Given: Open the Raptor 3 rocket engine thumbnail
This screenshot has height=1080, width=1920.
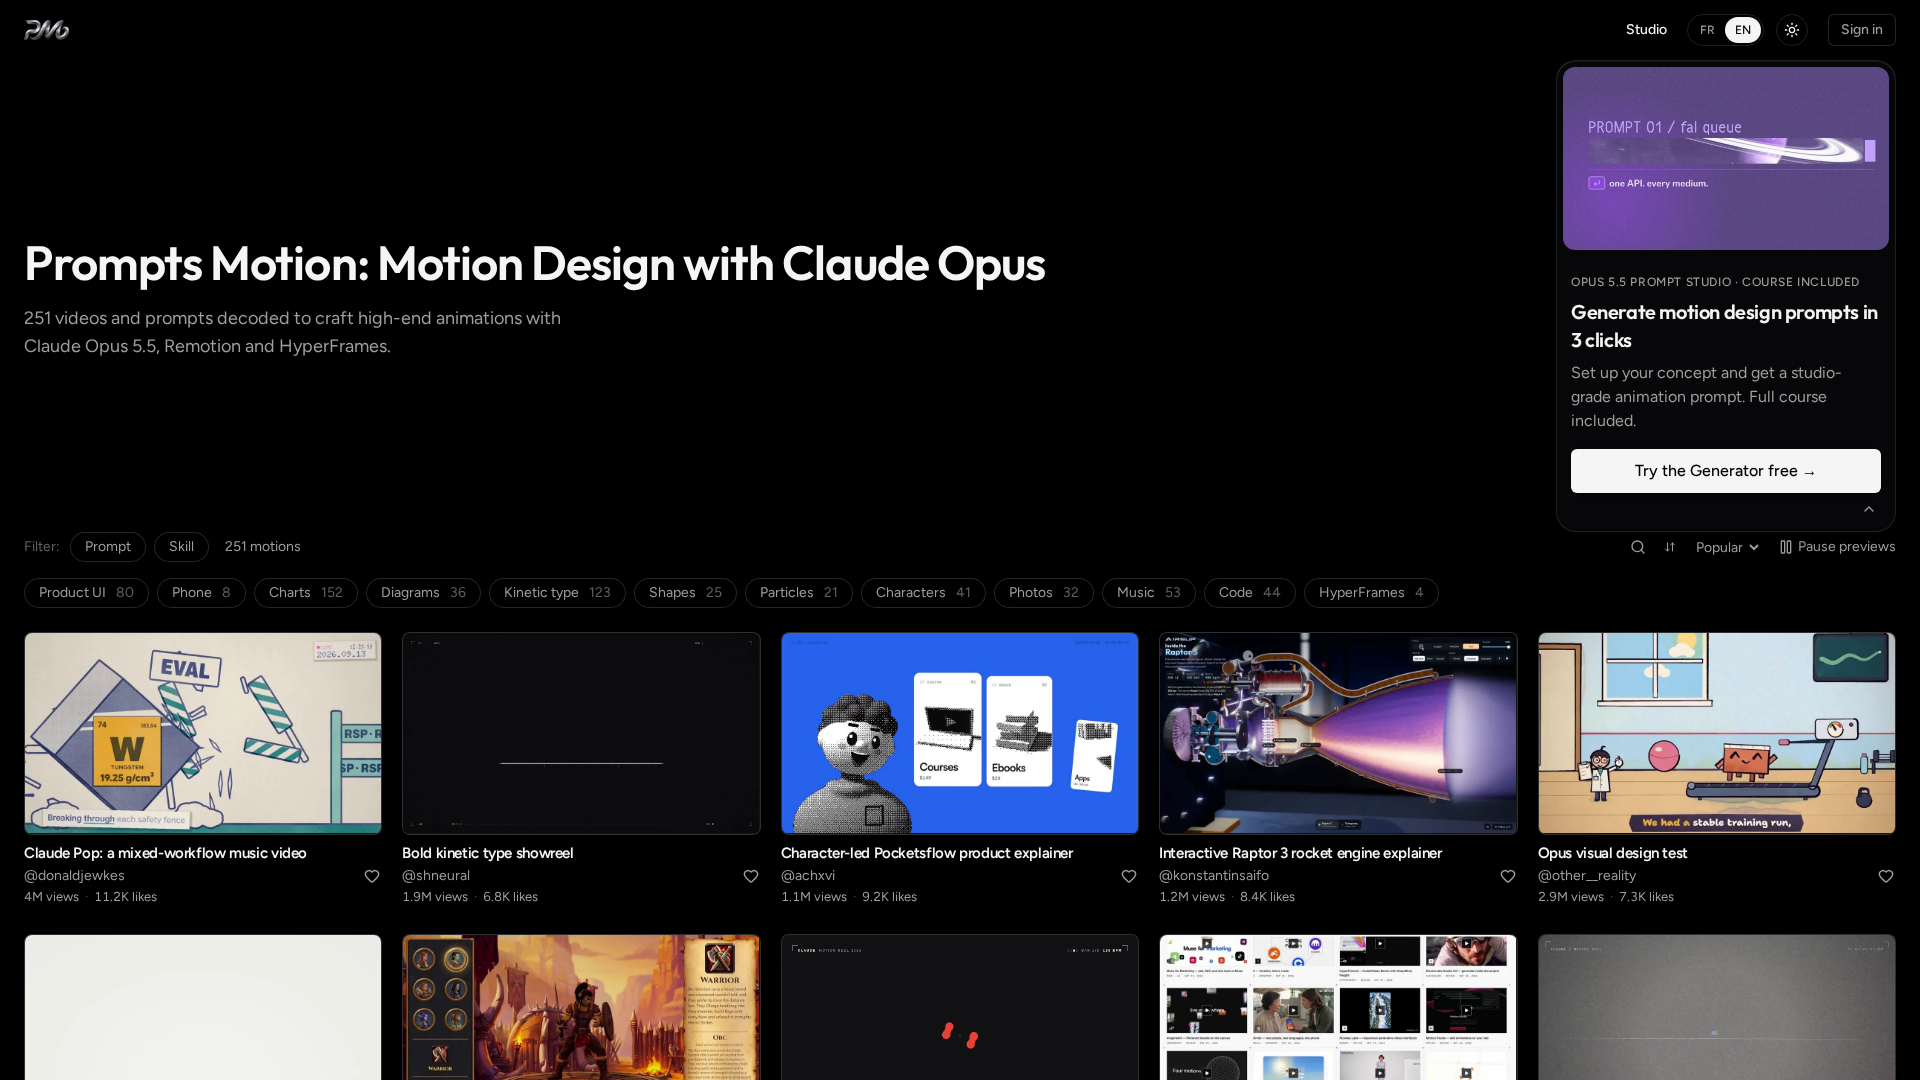Looking at the screenshot, I should [x=1338, y=733].
